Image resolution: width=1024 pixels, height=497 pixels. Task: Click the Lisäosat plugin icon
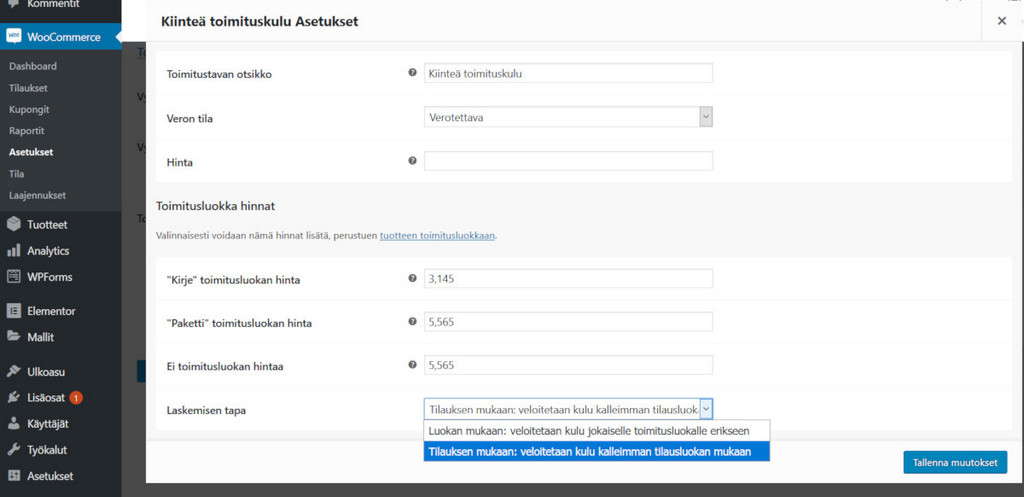(x=14, y=398)
